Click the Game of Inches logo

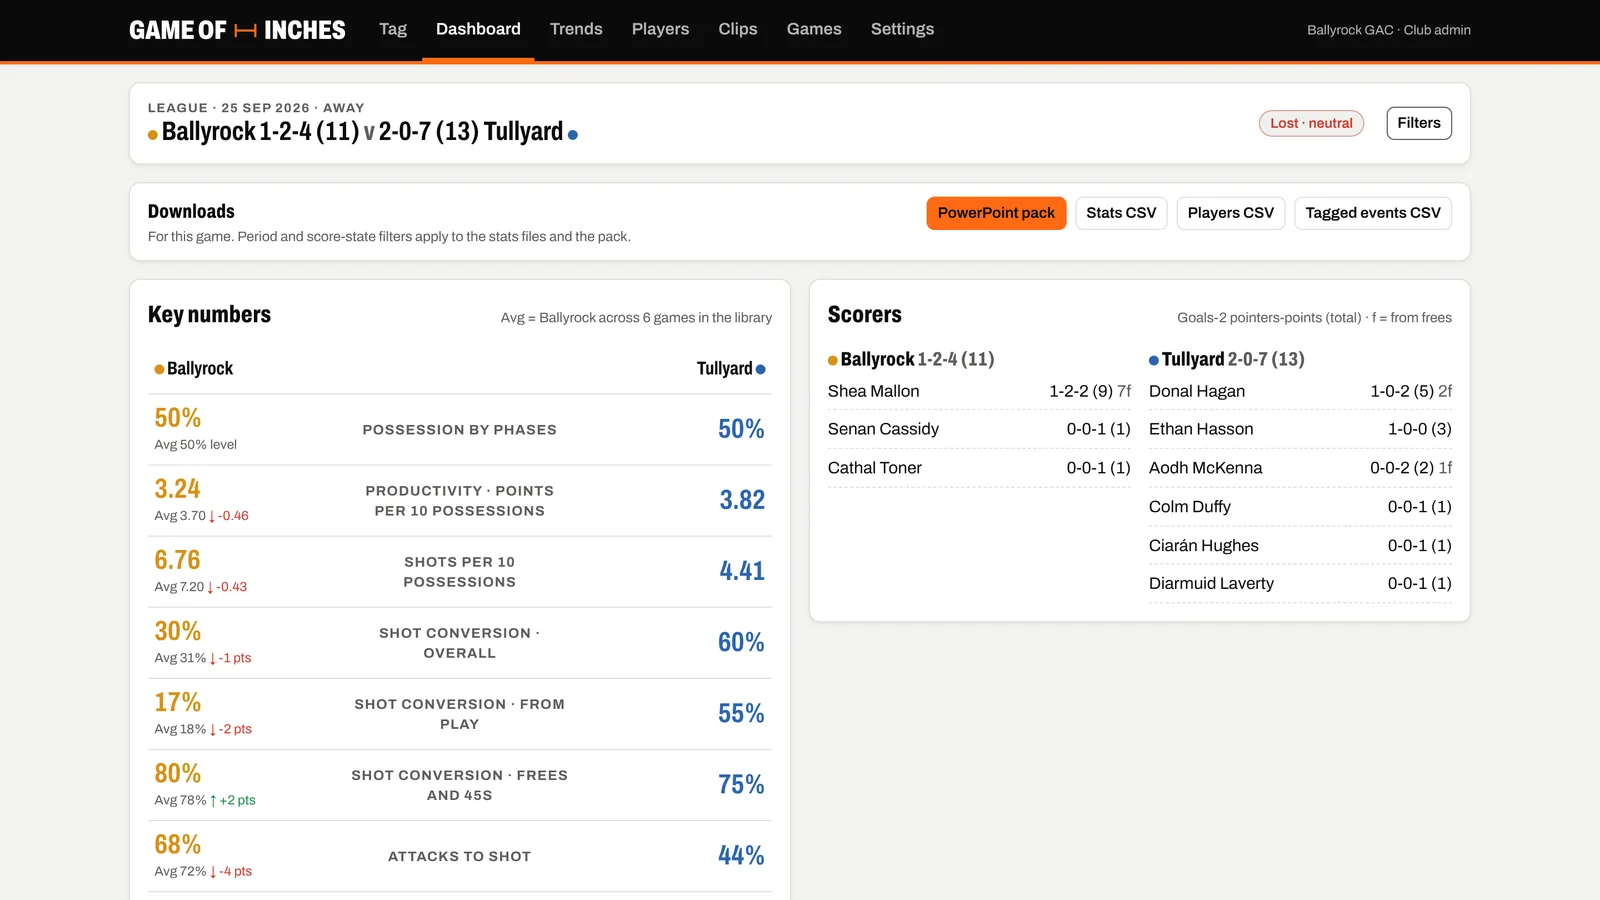237,30
